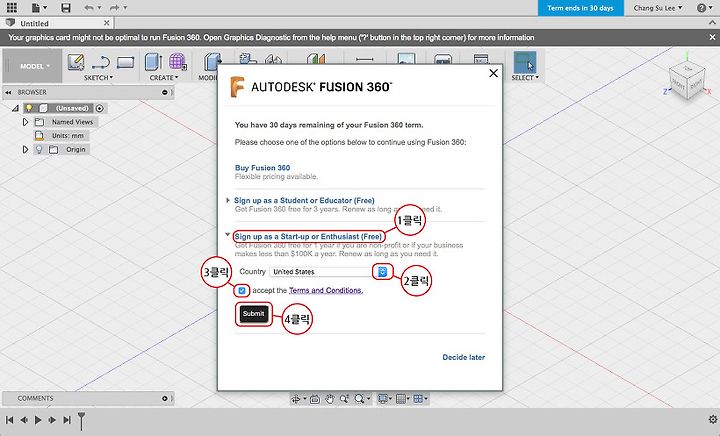Click the component icon beside (Unsaved)
Screen dimensions: 720x436
point(44,108)
